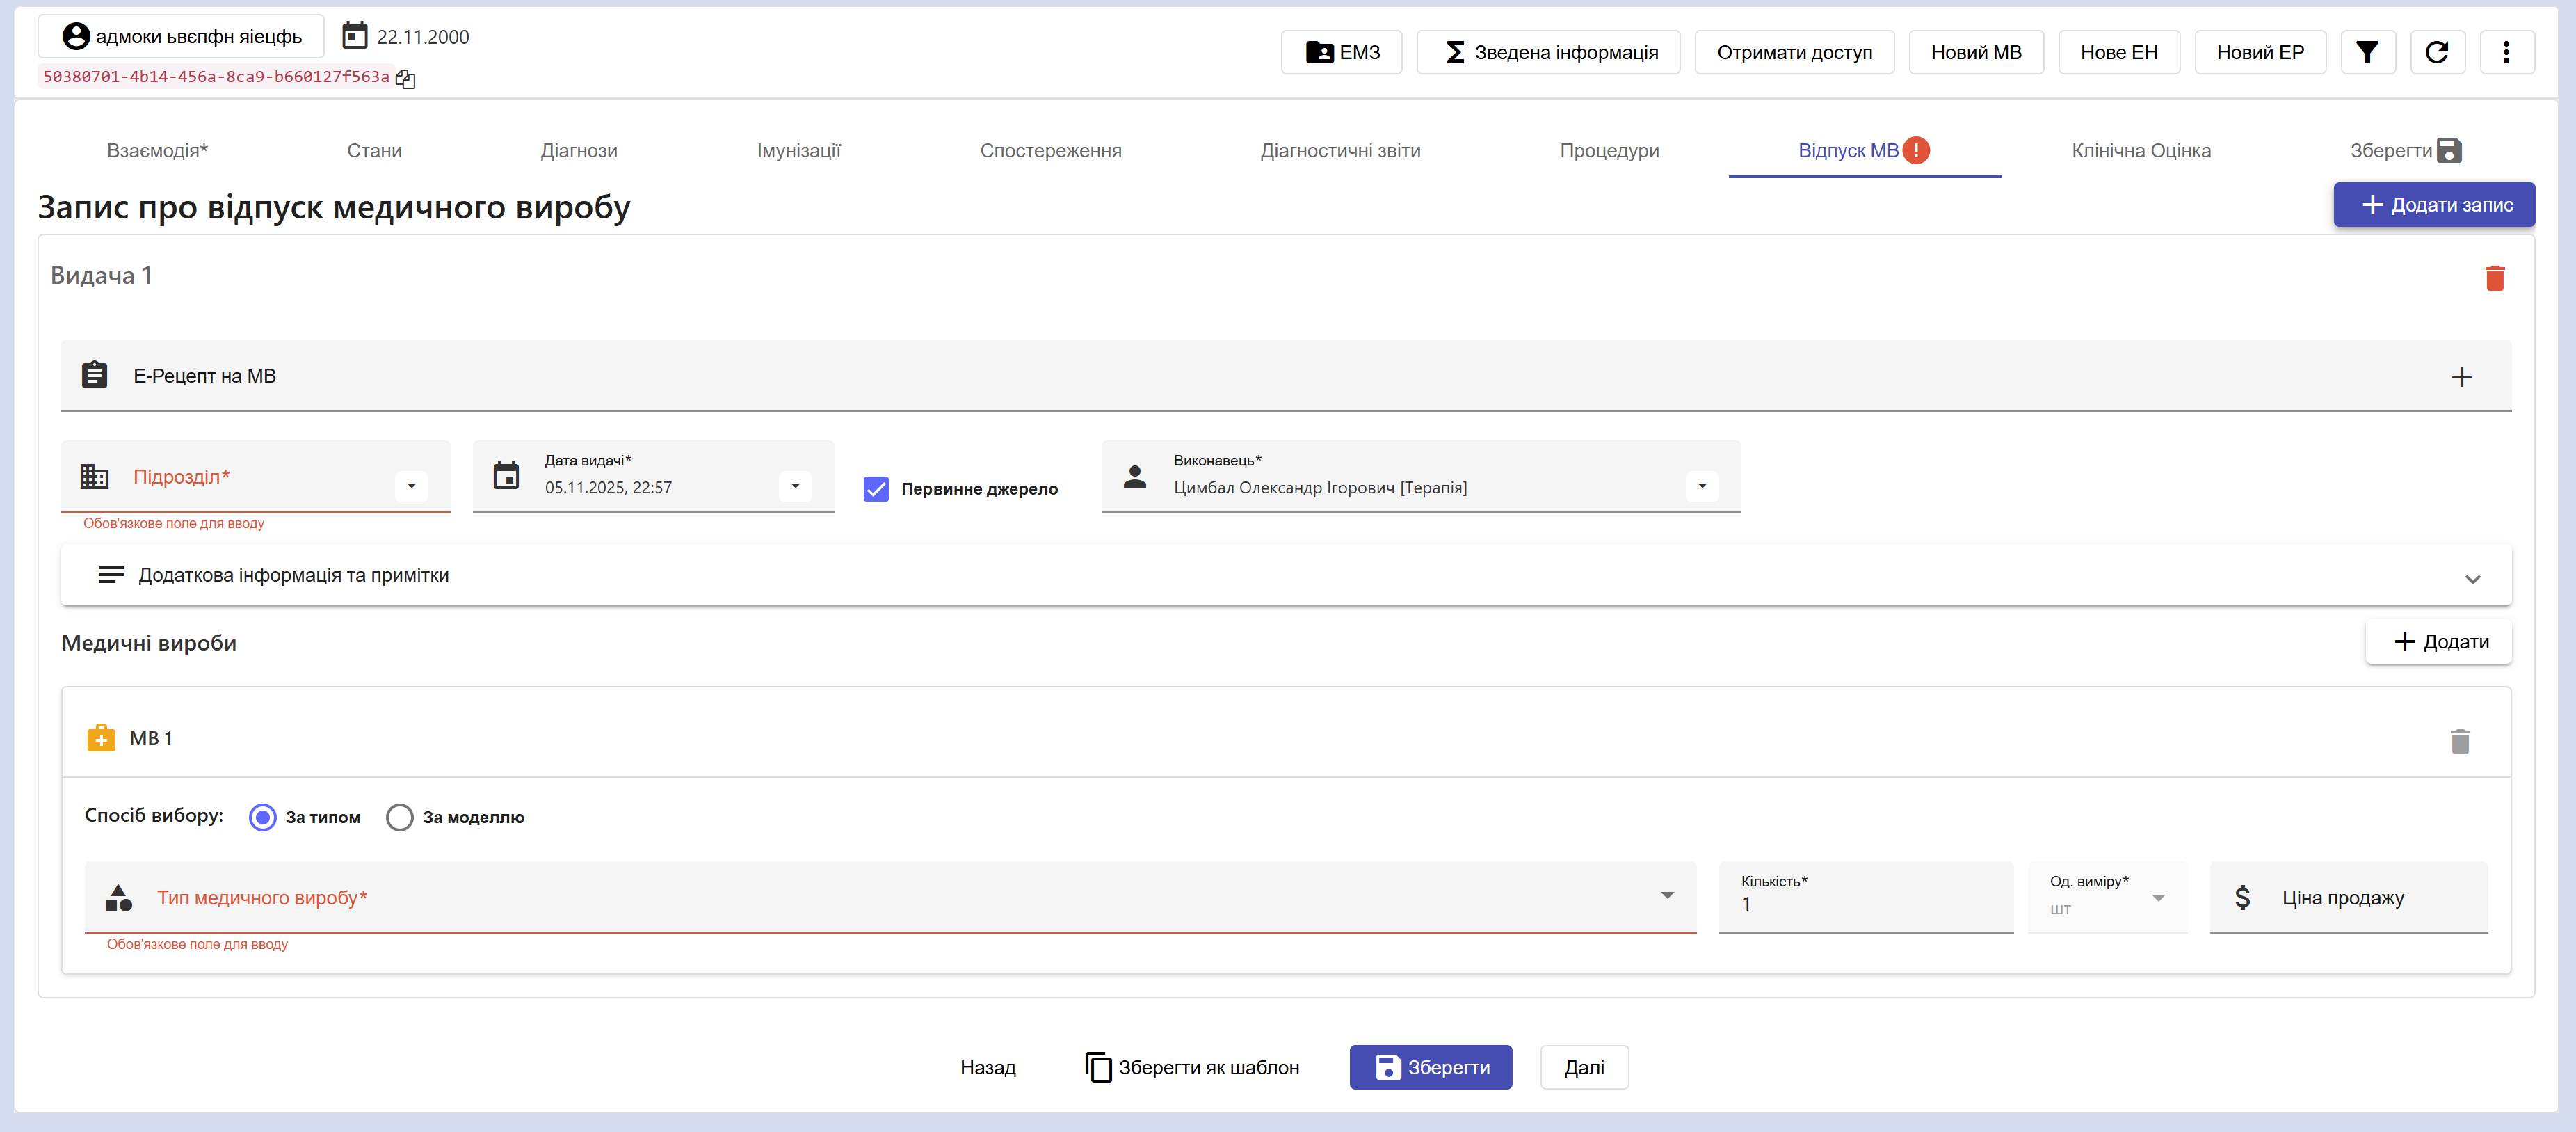Open the Виконавець dropdown
The width and height of the screenshot is (2576, 1132).
pyautogui.click(x=1701, y=486)
